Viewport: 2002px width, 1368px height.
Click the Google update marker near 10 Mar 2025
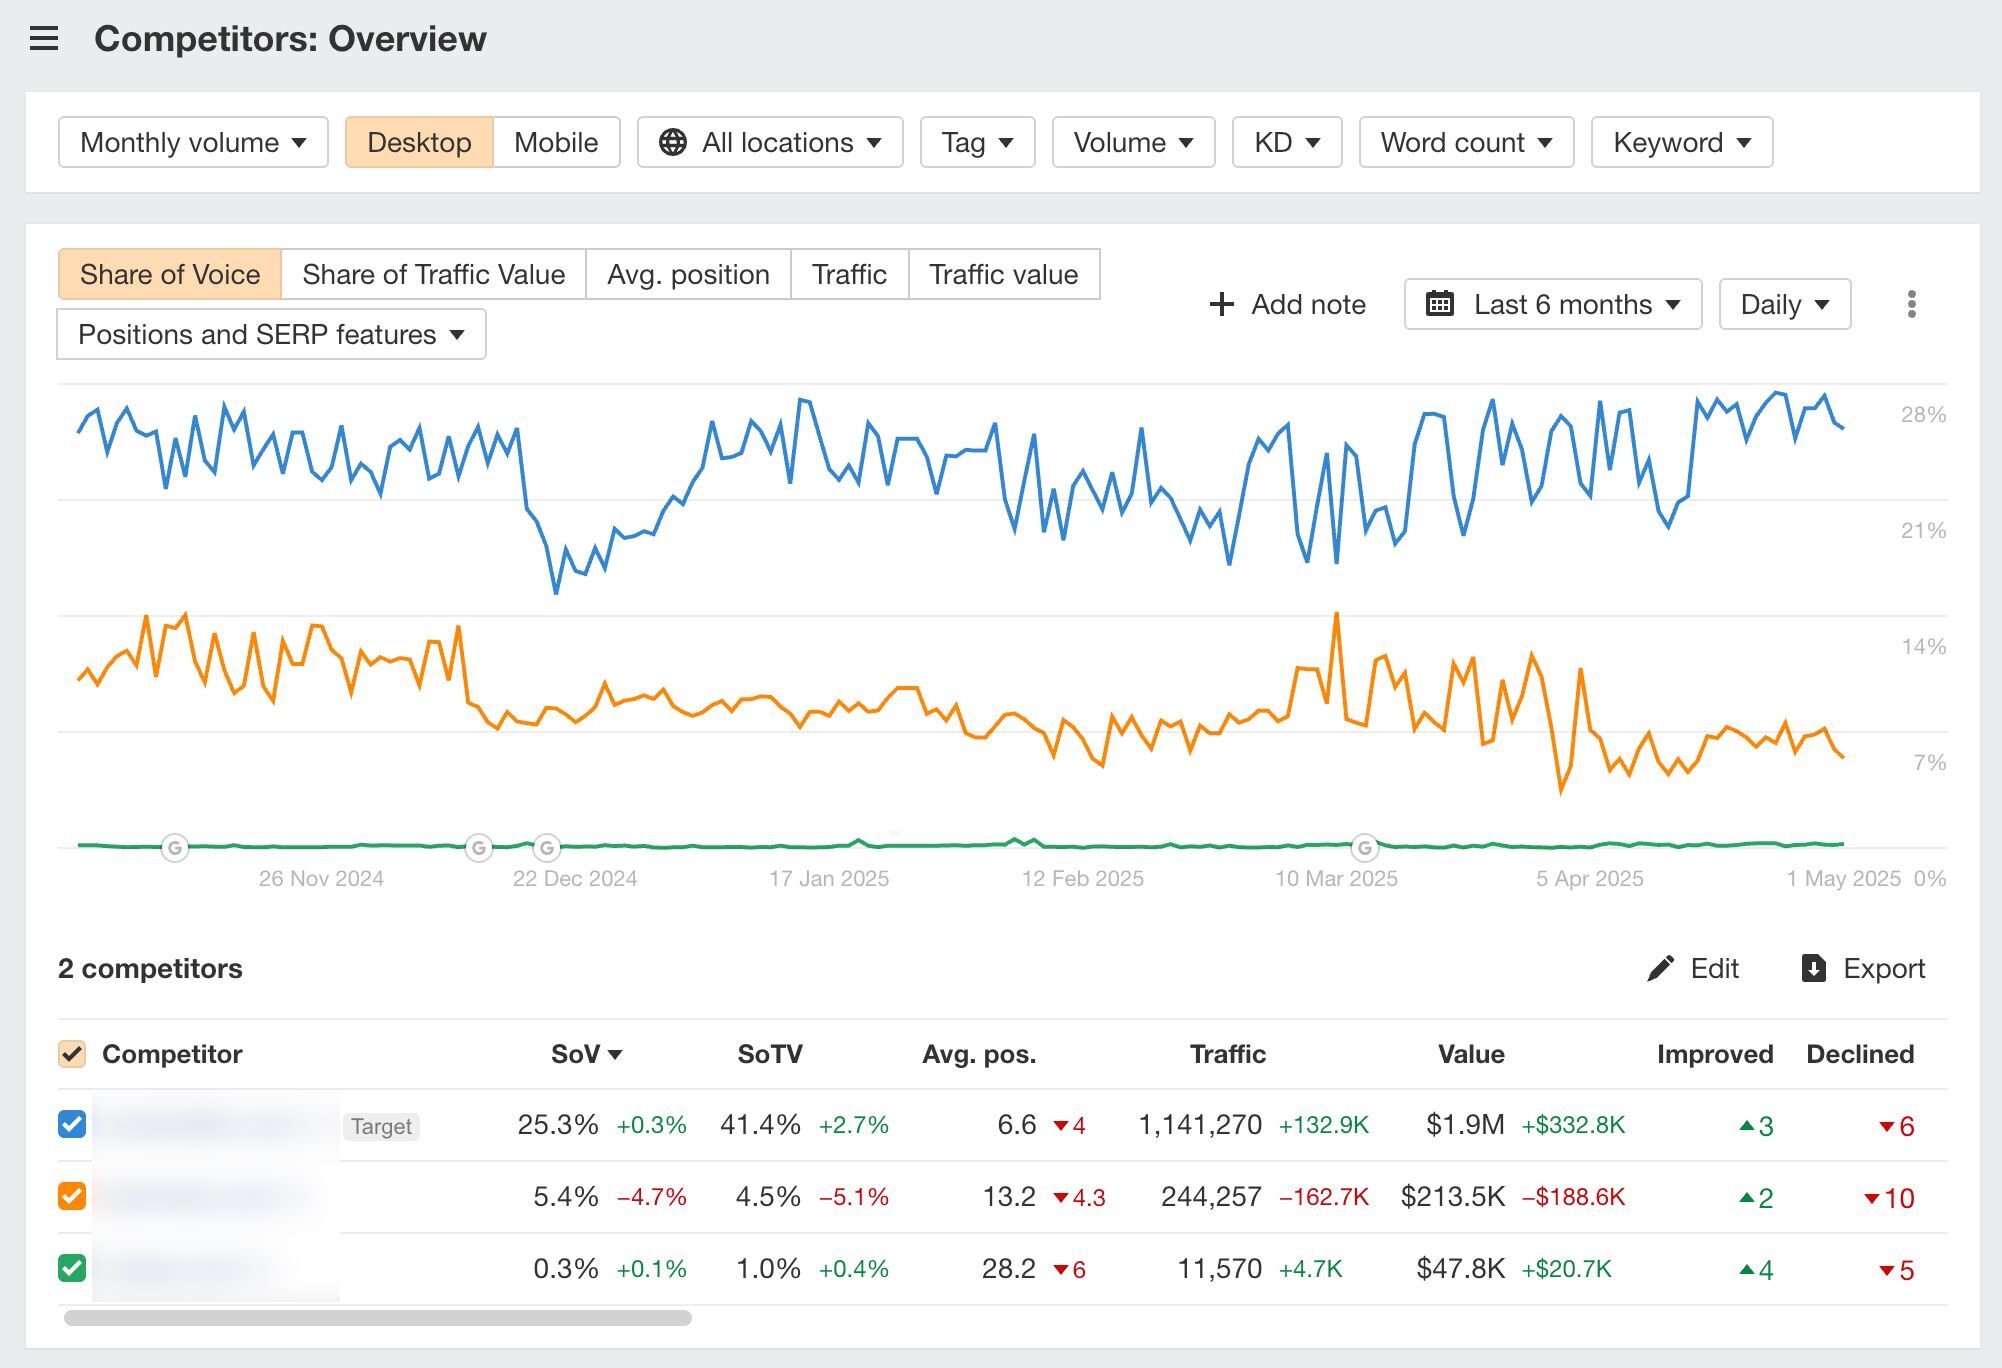coord(1365,848)
